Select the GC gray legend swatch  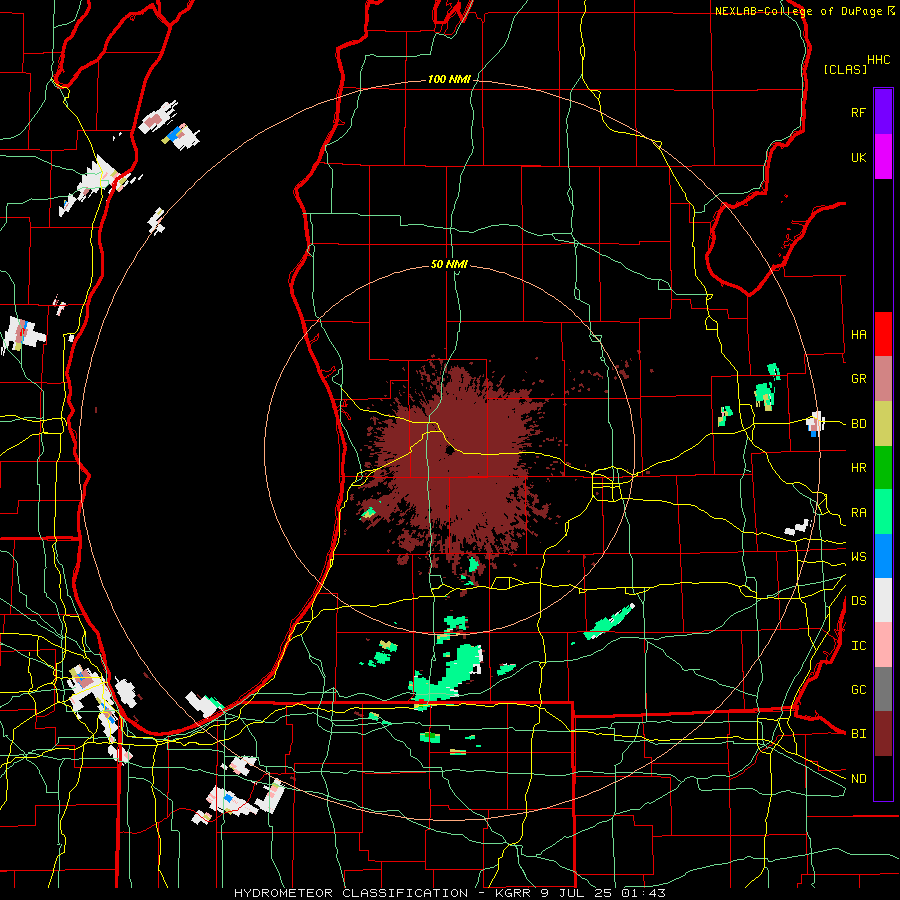(883, 689)
